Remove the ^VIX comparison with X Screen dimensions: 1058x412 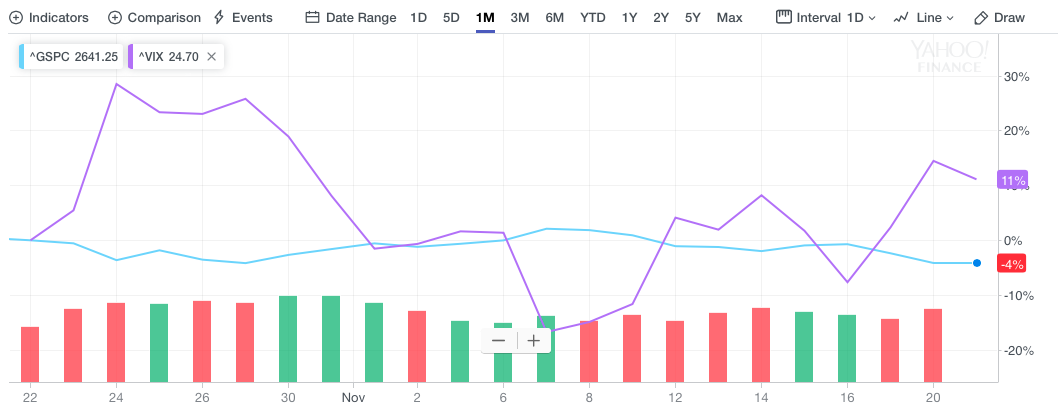[x=211, y=57]
